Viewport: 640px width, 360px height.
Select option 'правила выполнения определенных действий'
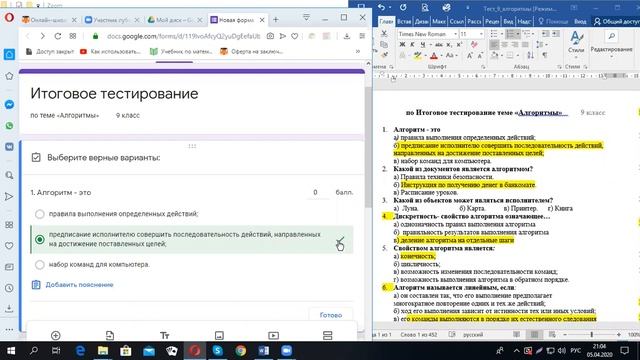coord(40,214)
